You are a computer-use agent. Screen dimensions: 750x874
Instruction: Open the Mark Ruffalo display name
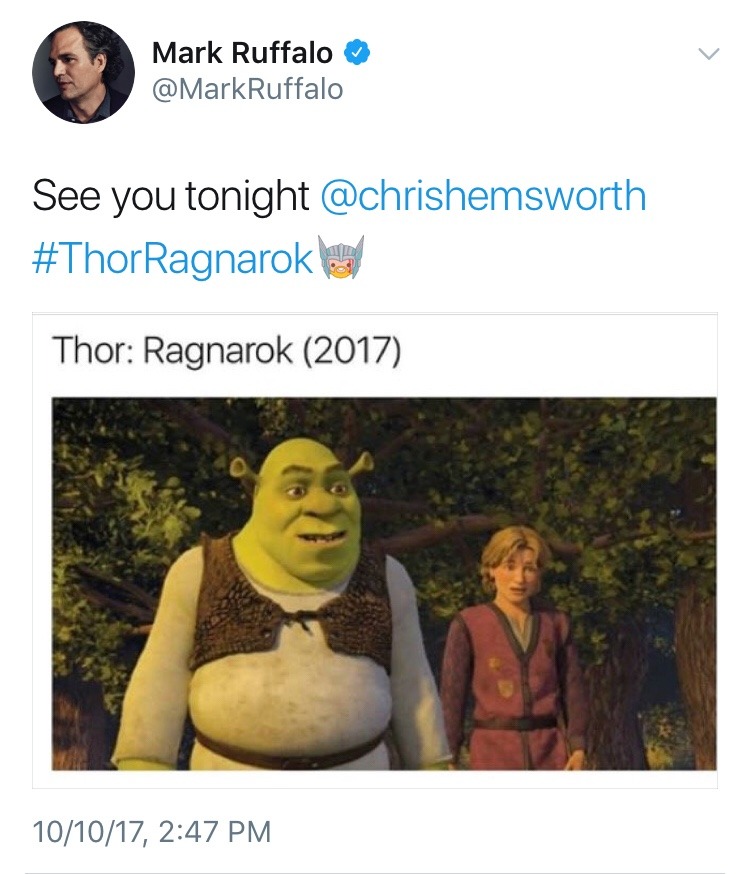242,53
